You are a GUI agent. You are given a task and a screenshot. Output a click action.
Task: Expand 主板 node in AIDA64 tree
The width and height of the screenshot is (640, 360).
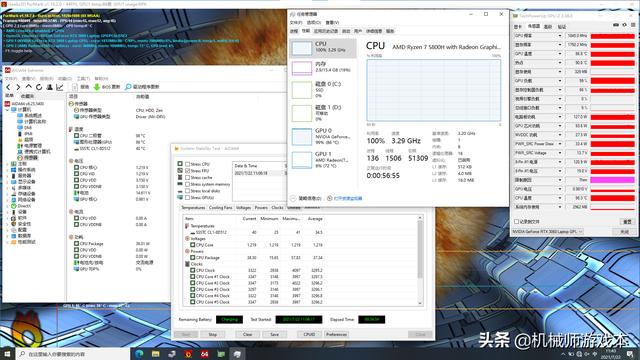click(x=7, y=164)
